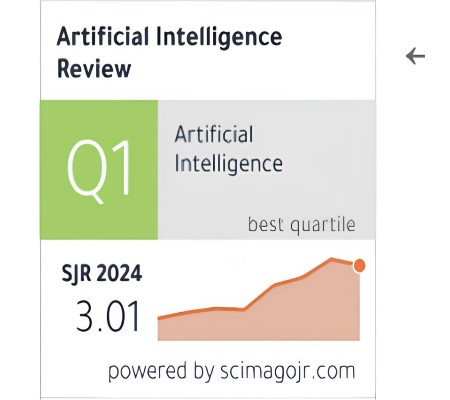This screenshot has width=450, height=400.
Task: Click the scimagojr.com domain text
Action: pyautogui.click(x=288, y=372)
